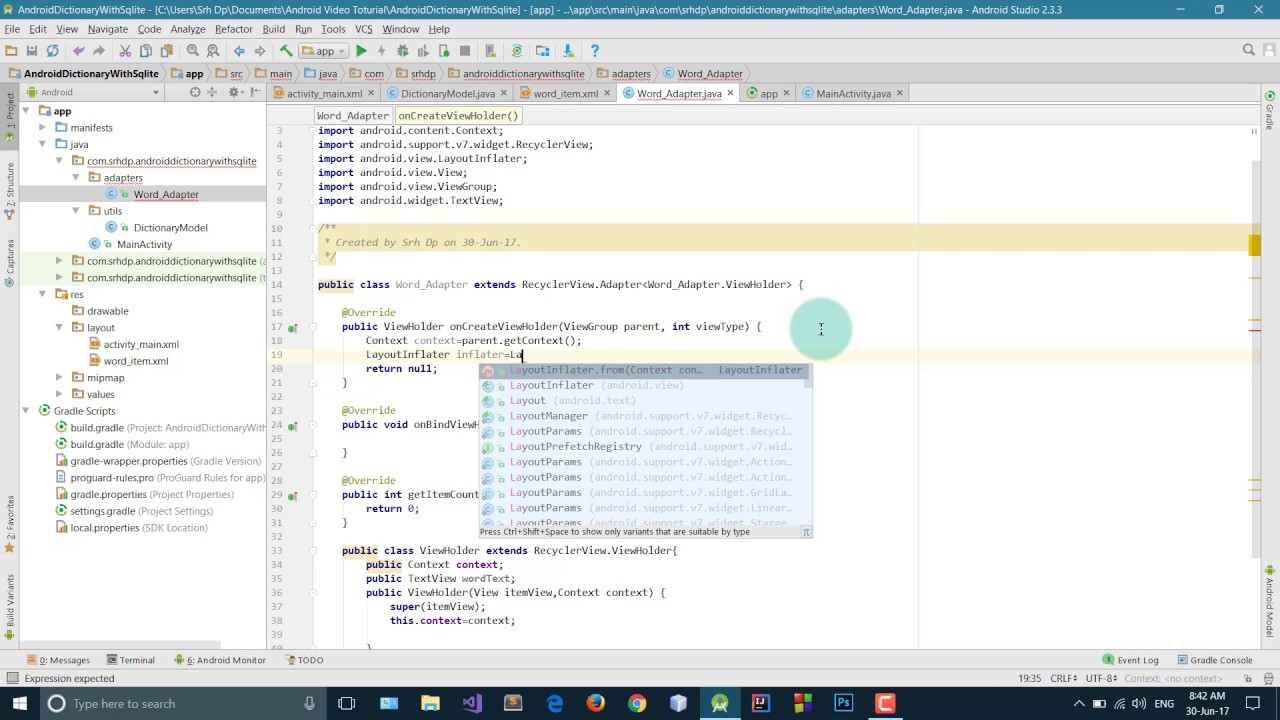Viewport: 1280px width, 720px height.
Task: Open the Android Monitor tool window
Action: 220,660
